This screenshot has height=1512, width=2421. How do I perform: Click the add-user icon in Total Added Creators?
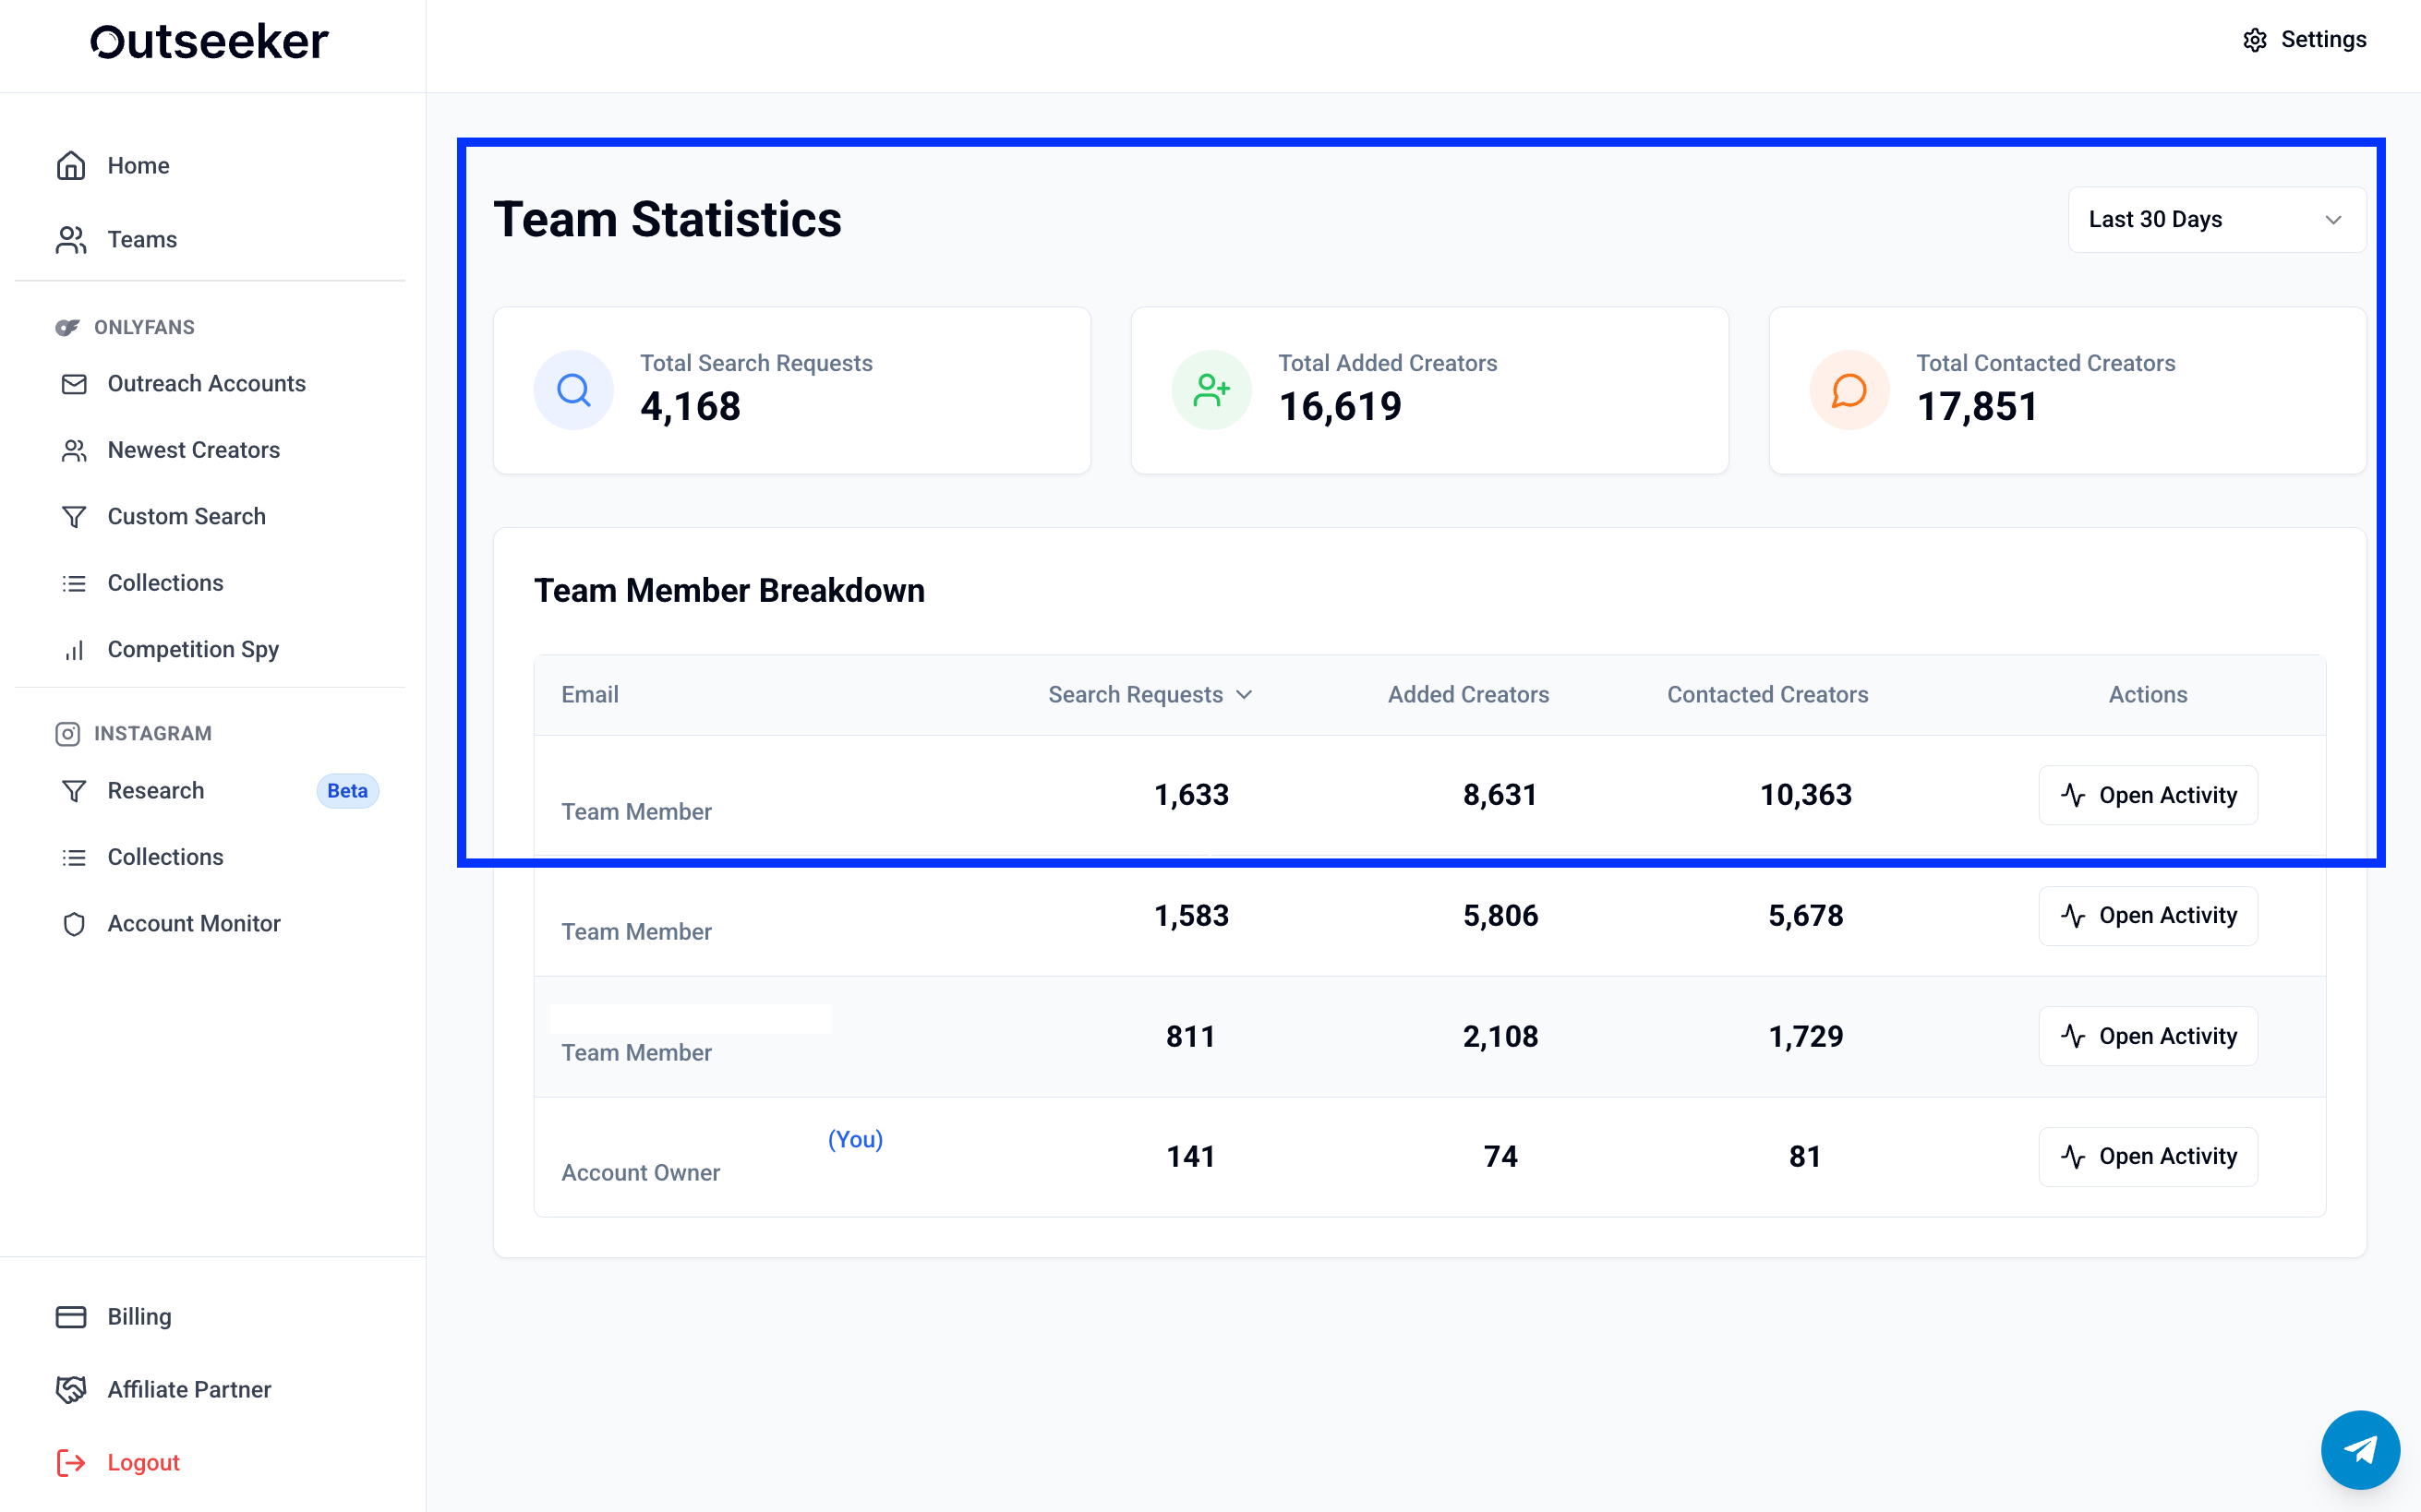click(x=1211, y=390)
